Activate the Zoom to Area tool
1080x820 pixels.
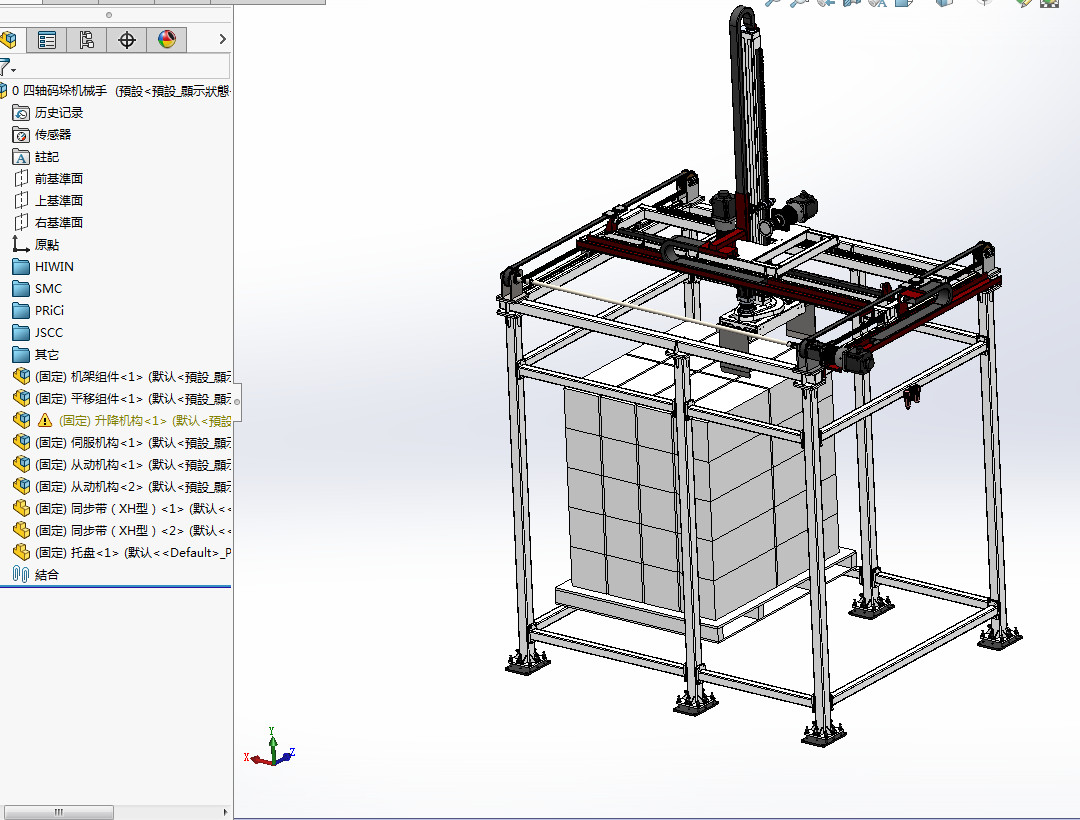(800, 5)
